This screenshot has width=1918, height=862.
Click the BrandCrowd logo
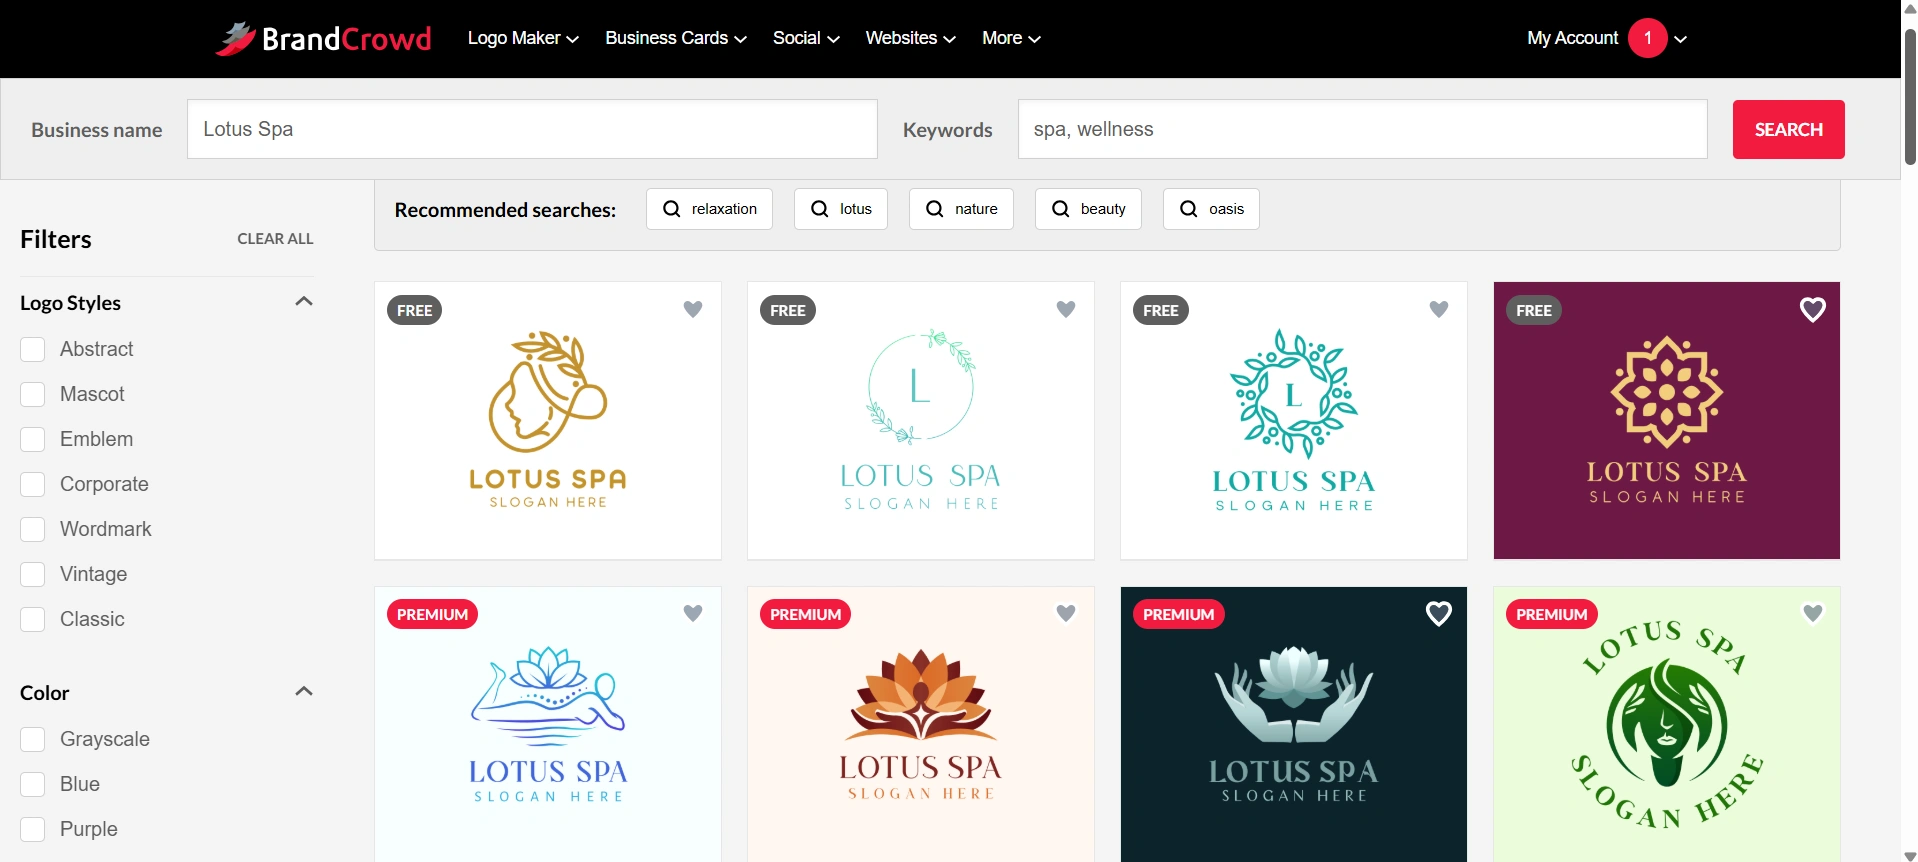click(323, 38)
